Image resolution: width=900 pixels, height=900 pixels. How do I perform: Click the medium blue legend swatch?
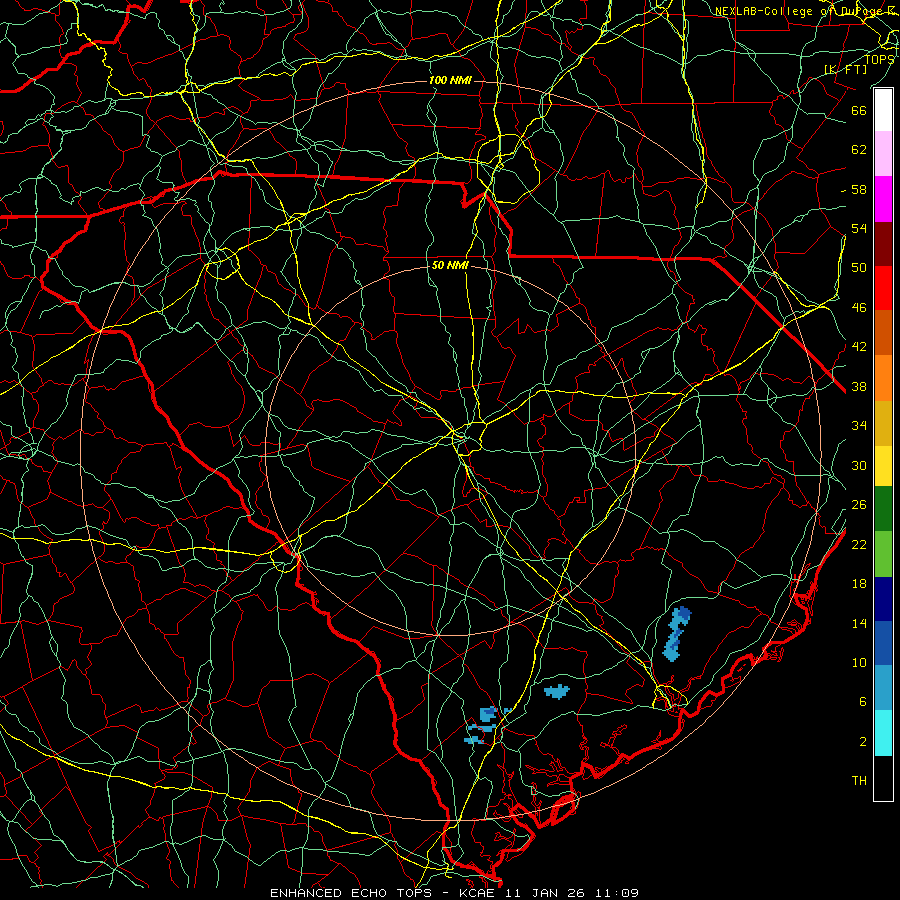[883, 643]
